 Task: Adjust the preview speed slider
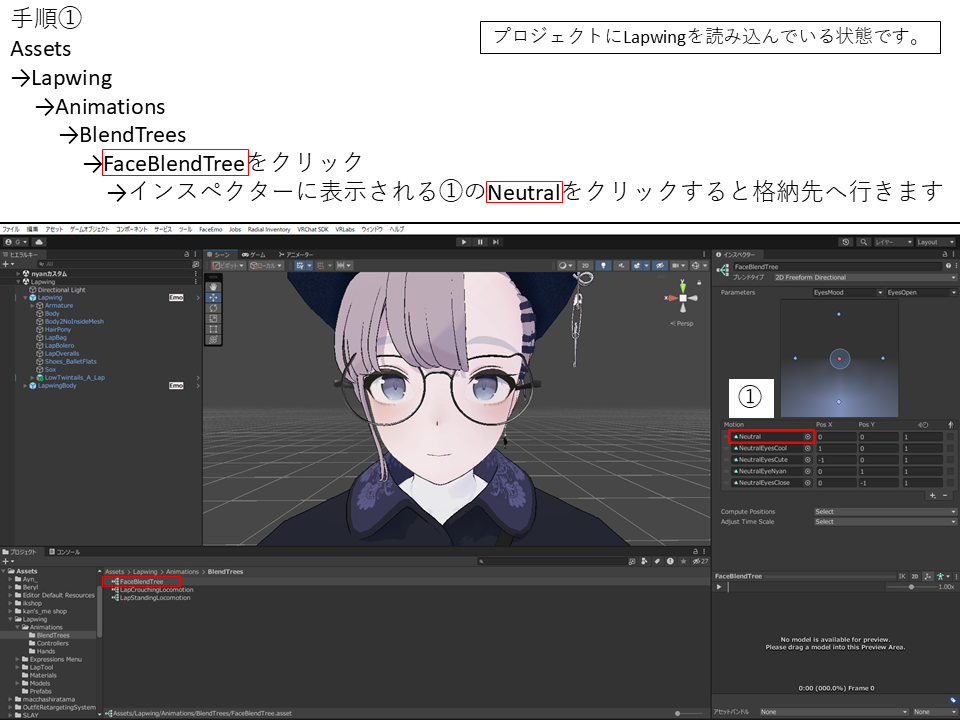pos(910,587)
